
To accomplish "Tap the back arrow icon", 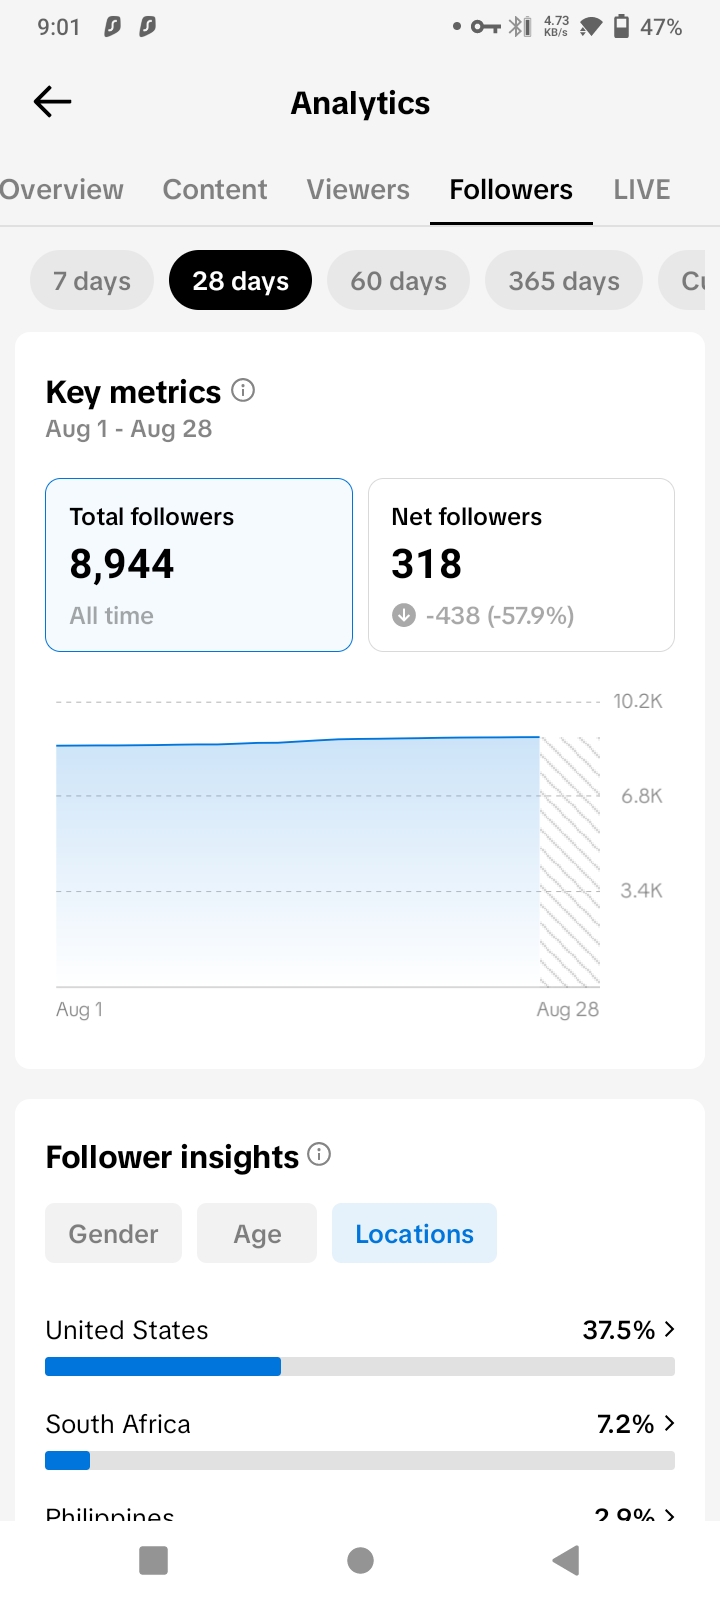I will pyautogui.click(x=52, y=101).
